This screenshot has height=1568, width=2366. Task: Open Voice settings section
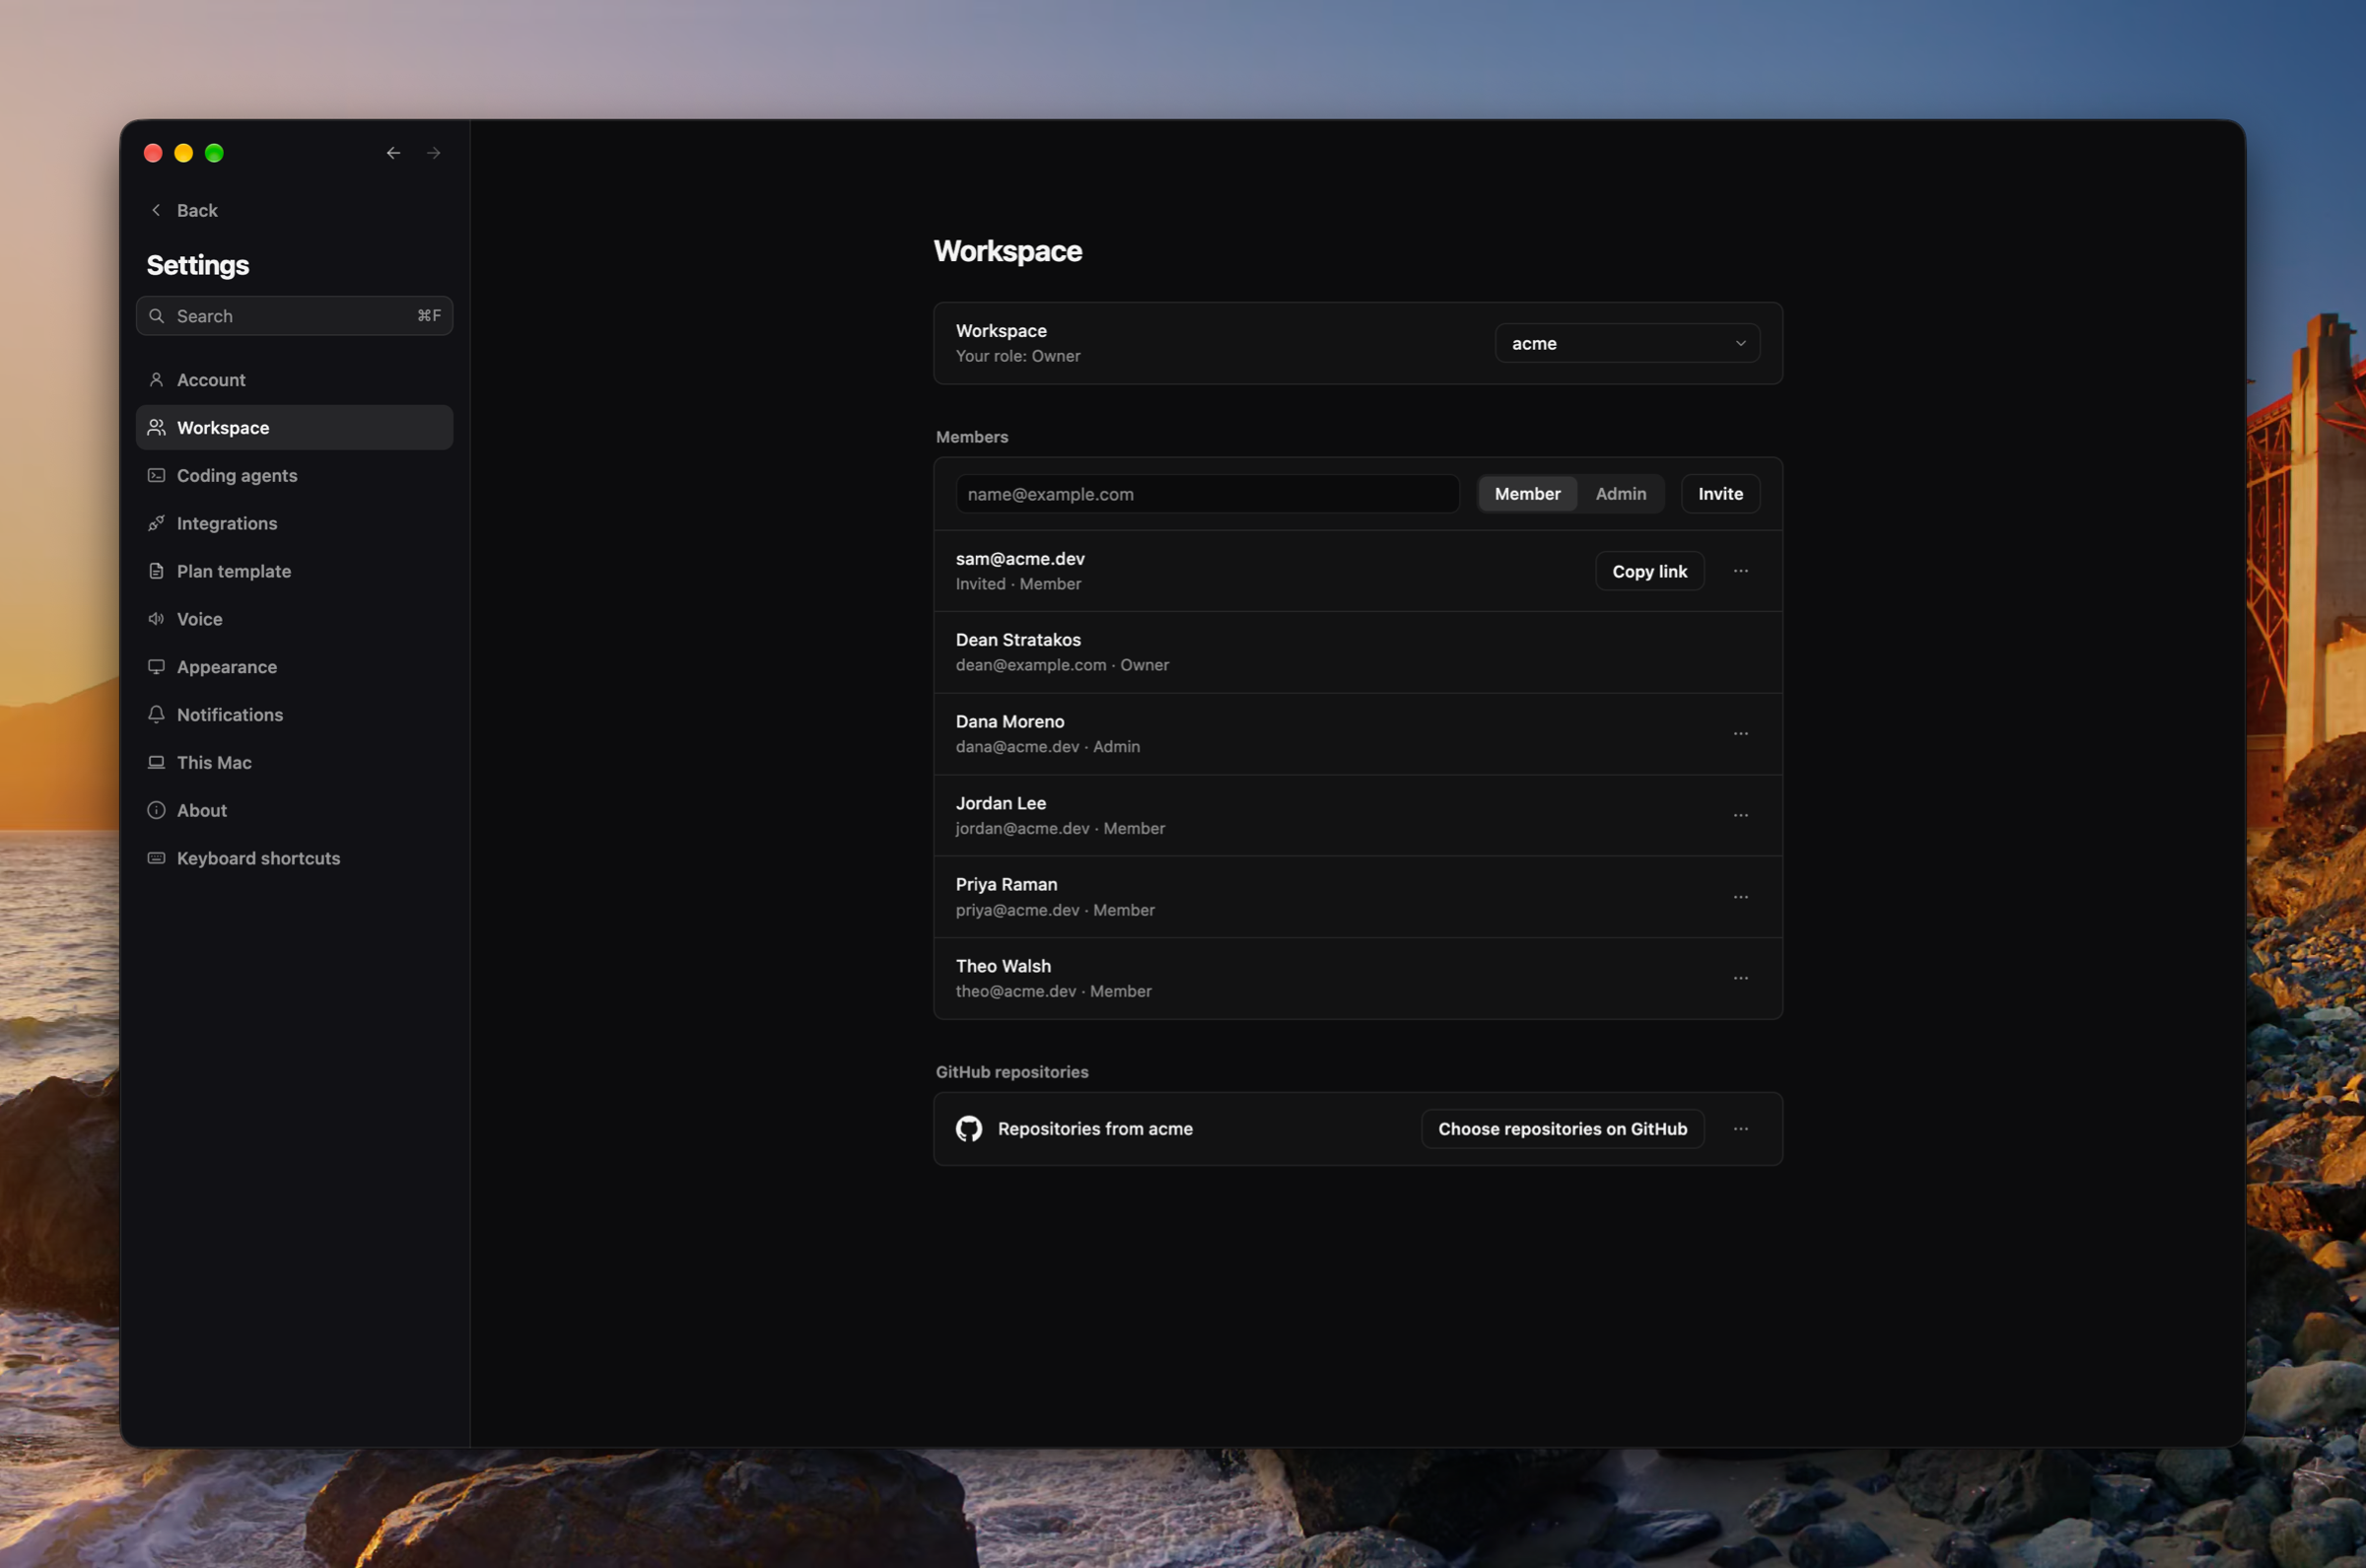point(294,619)
